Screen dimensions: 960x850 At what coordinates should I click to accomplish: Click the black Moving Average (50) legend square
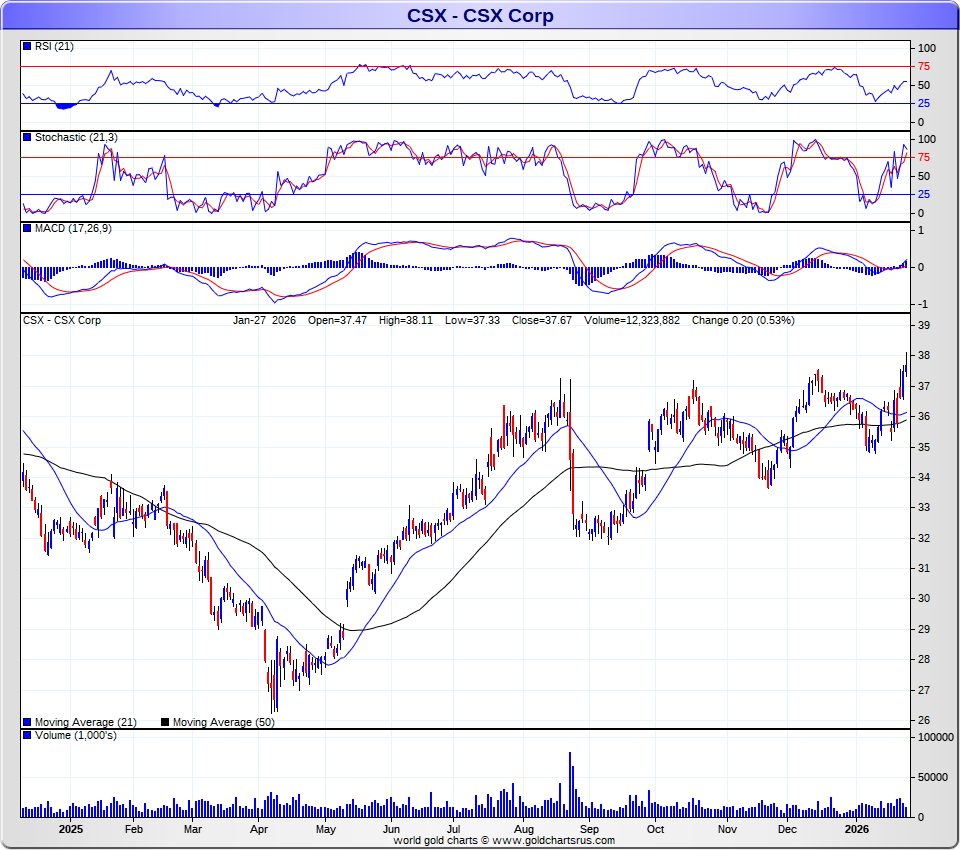[165, 722]
